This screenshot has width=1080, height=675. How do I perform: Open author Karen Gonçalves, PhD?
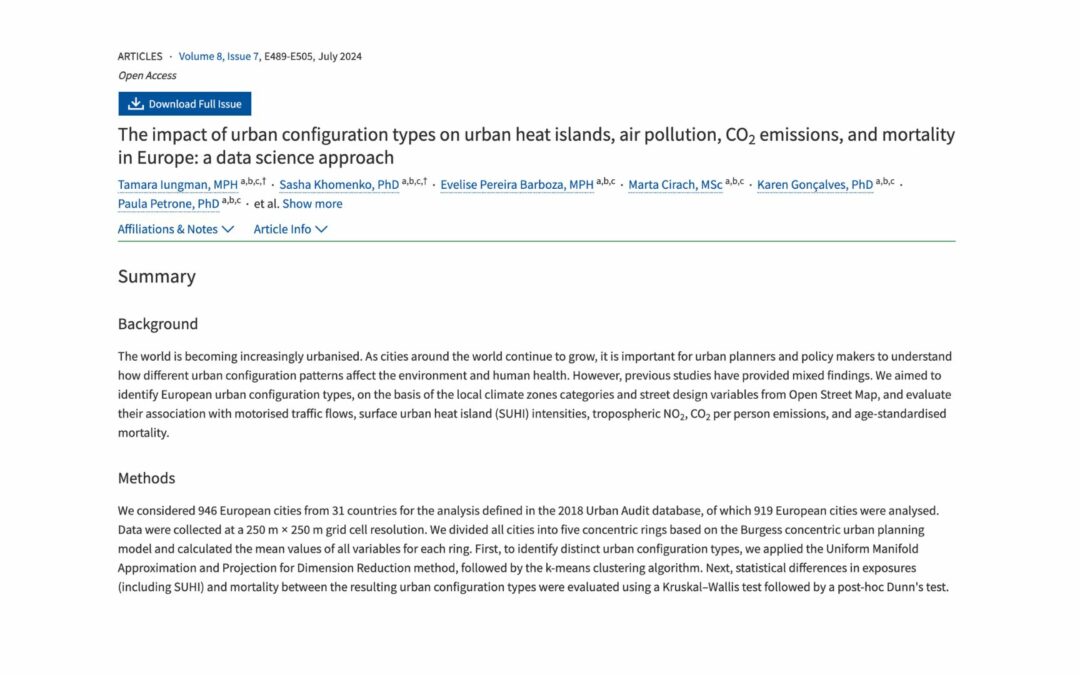[815, 185]
